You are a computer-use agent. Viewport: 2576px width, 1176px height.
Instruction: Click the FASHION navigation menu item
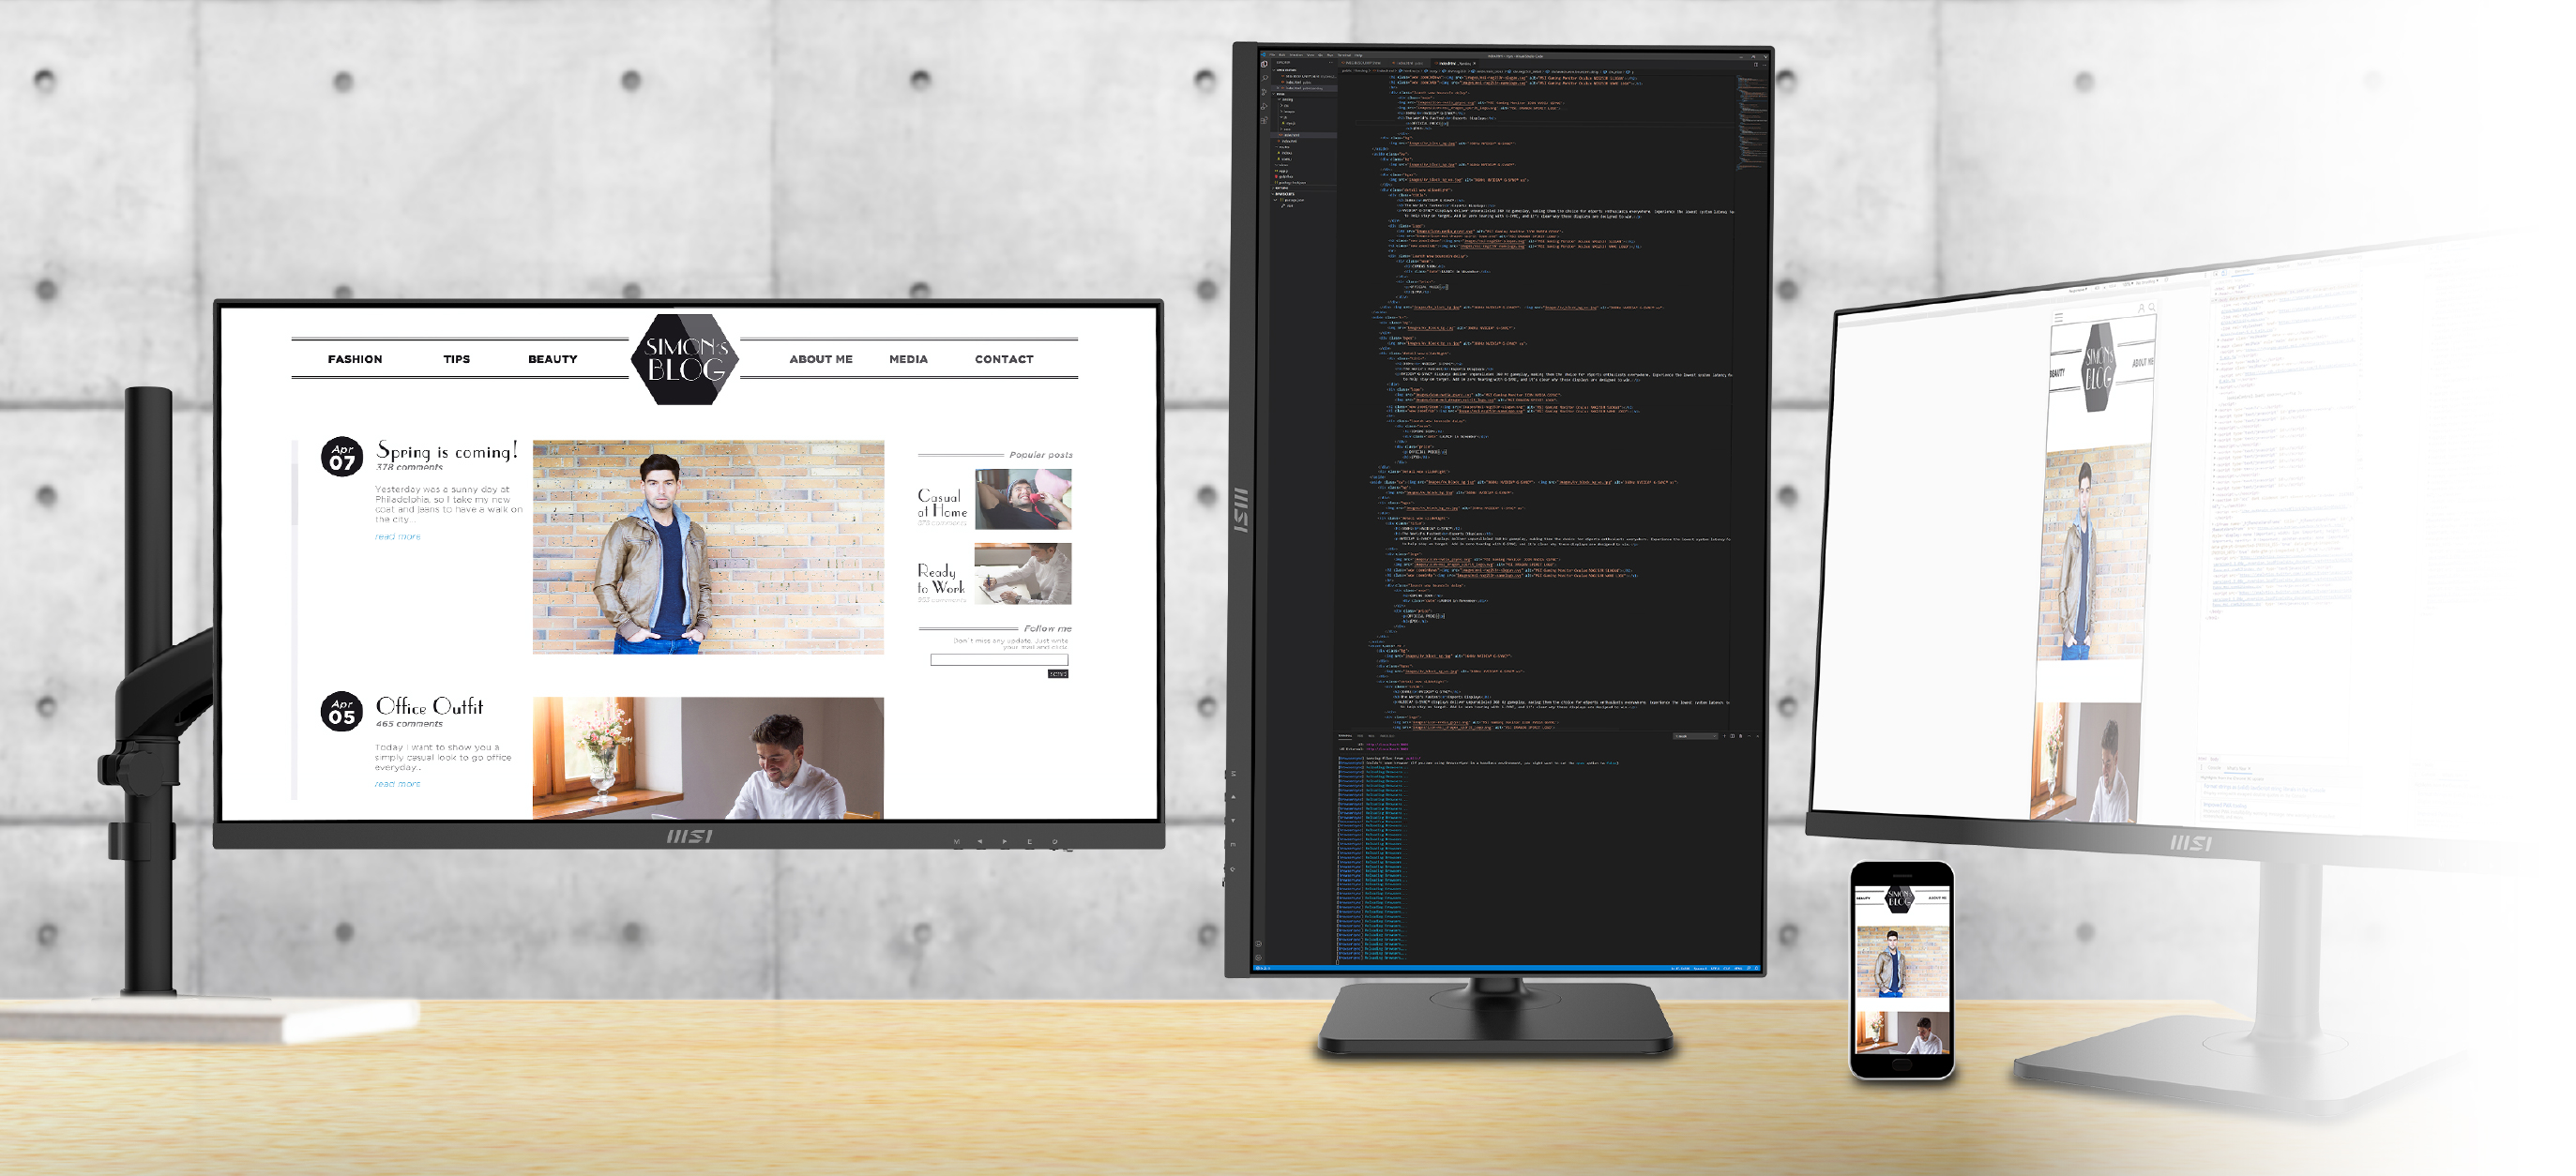pyautogui.click(x=355, y=358)
